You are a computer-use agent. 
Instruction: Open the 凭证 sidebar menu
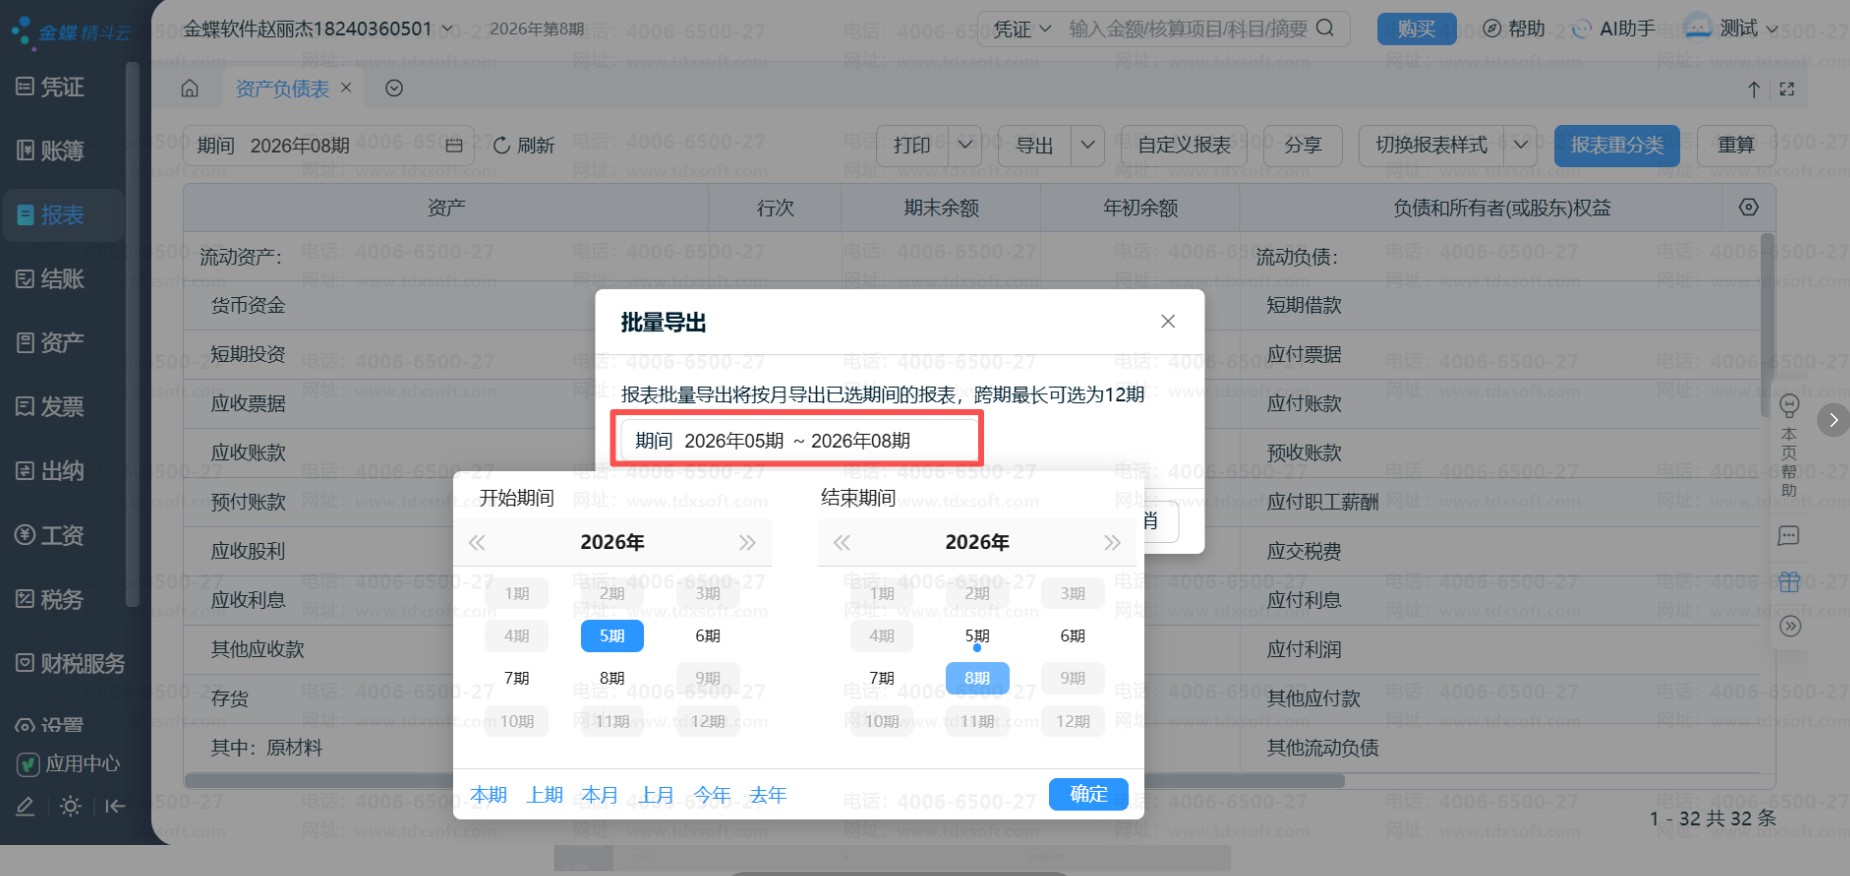(63, 87)
